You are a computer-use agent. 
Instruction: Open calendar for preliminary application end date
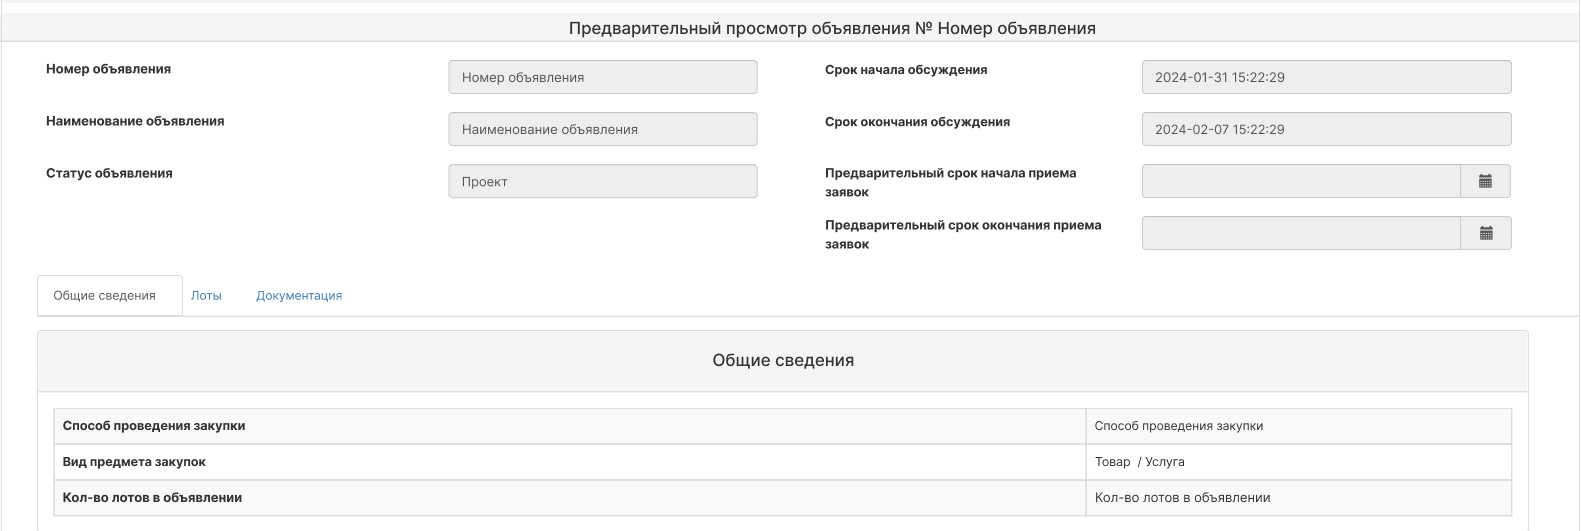point(1485,233)
